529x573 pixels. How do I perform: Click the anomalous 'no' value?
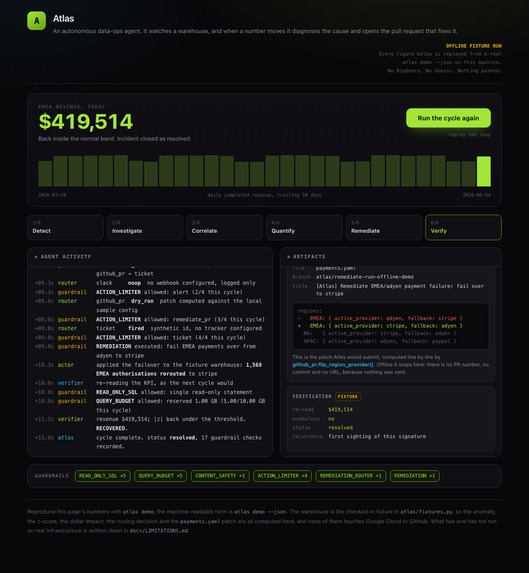(x=331, y=419)
